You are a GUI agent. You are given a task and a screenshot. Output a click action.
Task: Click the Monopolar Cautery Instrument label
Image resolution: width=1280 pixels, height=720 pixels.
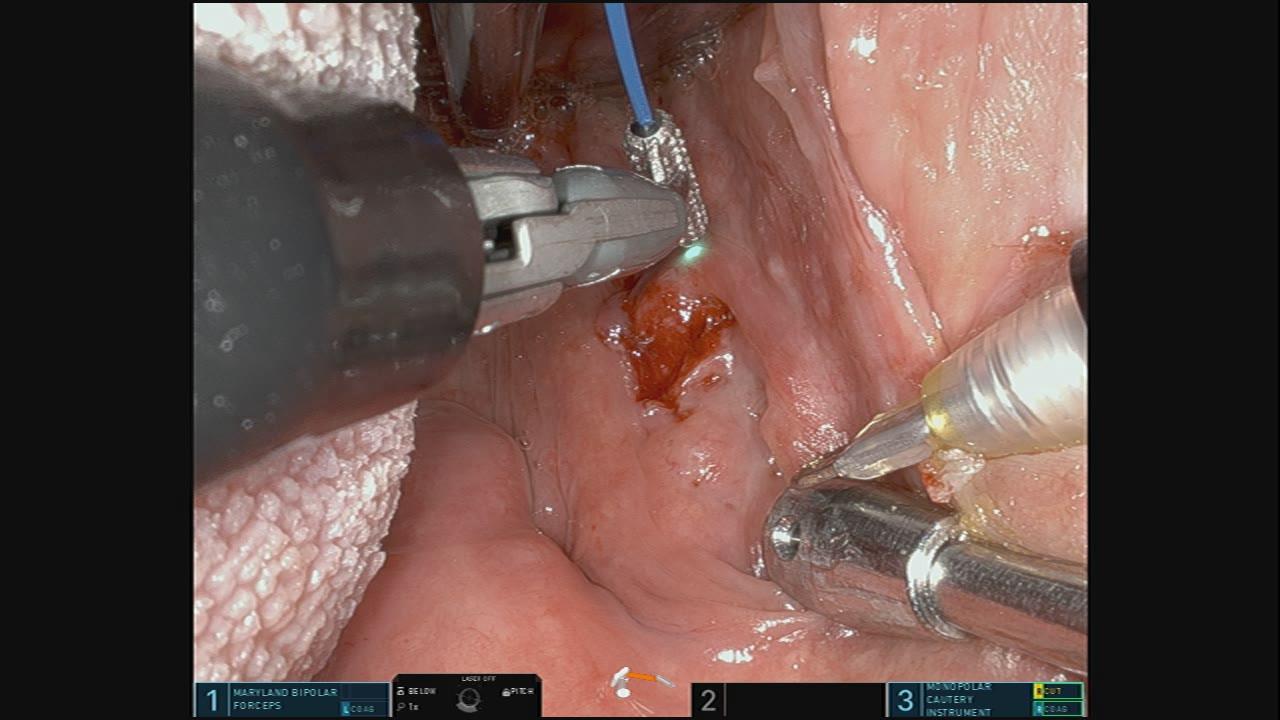coord(959,700)
